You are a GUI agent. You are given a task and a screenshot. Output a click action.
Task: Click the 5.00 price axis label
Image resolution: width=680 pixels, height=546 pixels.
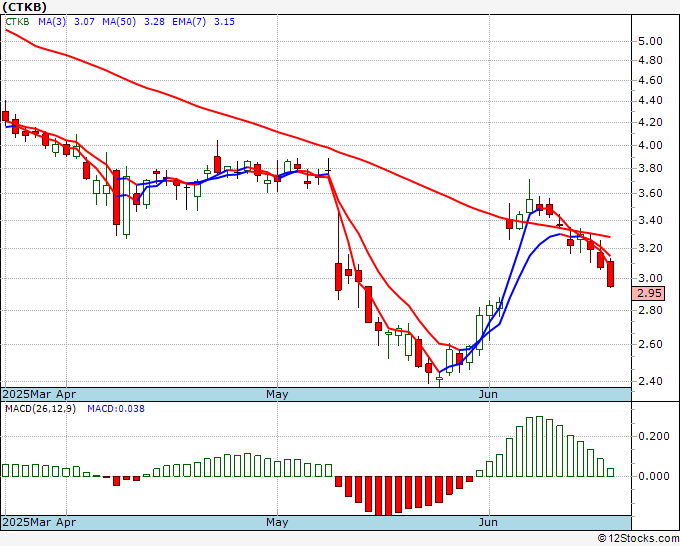[x=650, y=41]
